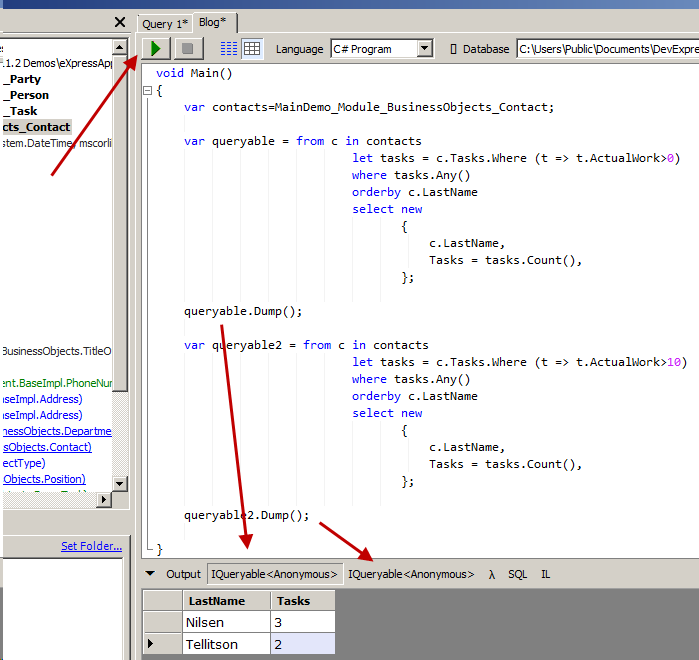Open the SQL results tab
699x660 pixels.
coord(517,574)
